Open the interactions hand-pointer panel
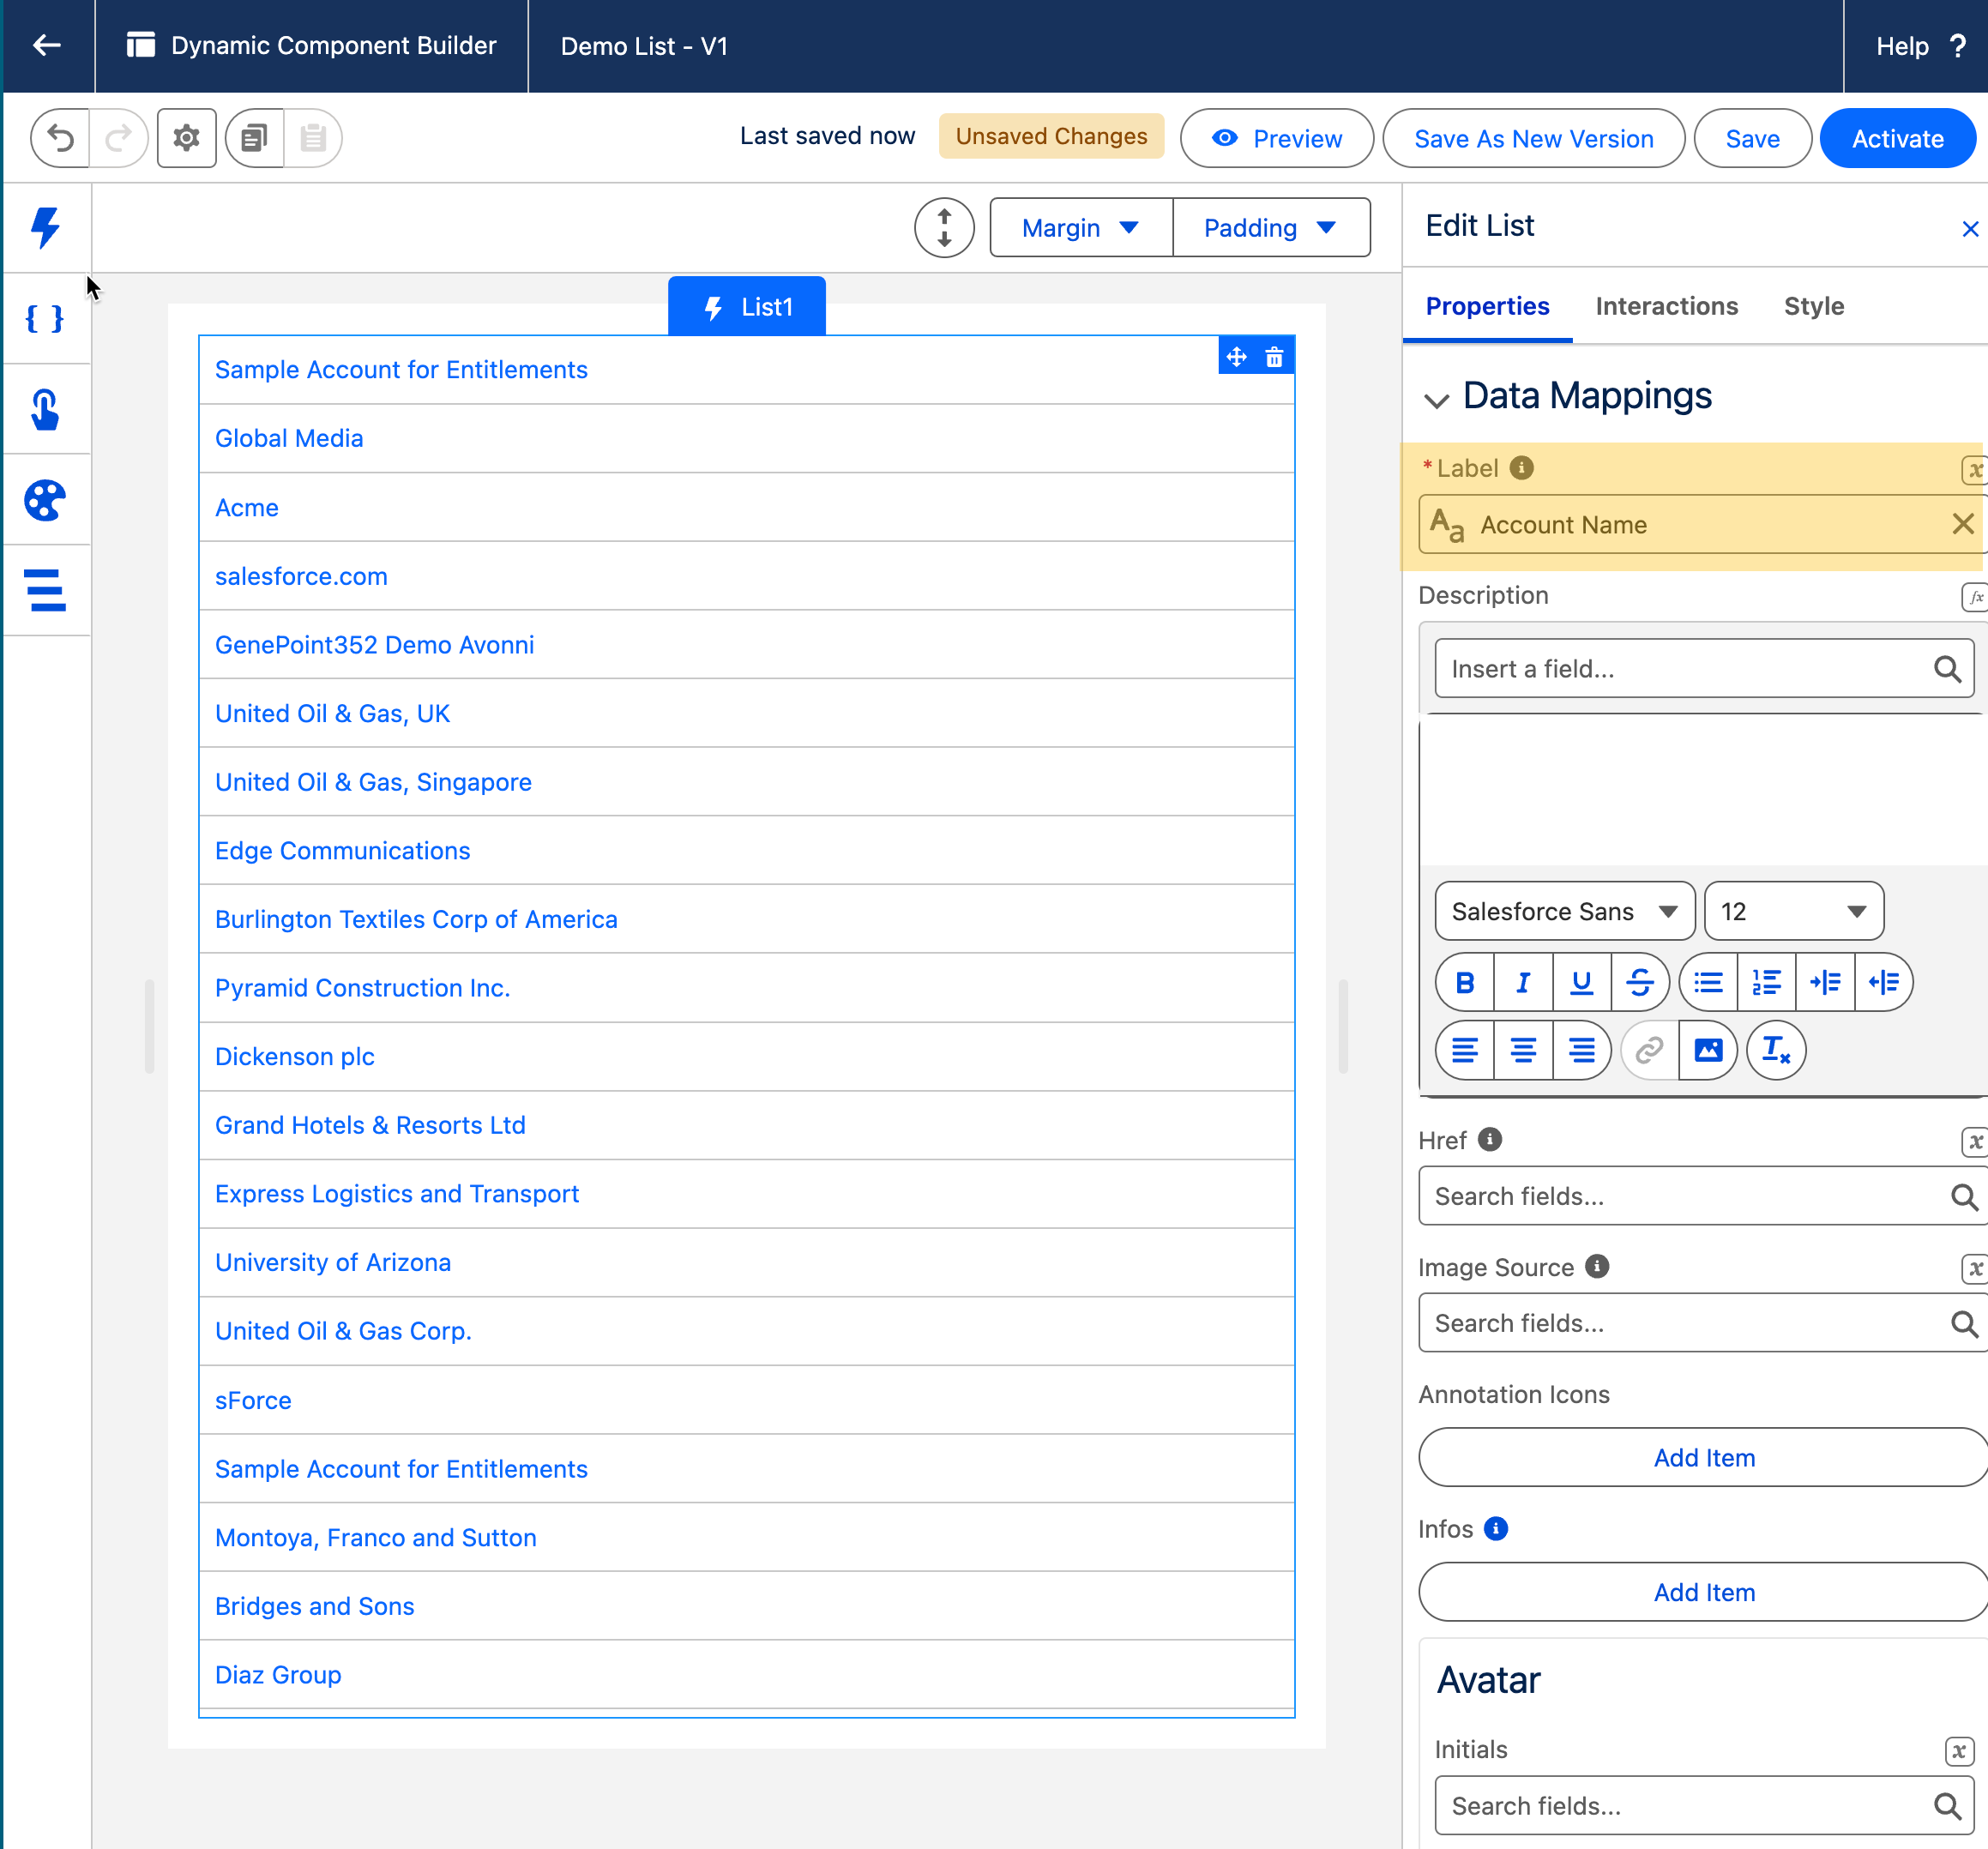Image resolution: width=1988 pixels, height=1849 pixels. [45, 409]
